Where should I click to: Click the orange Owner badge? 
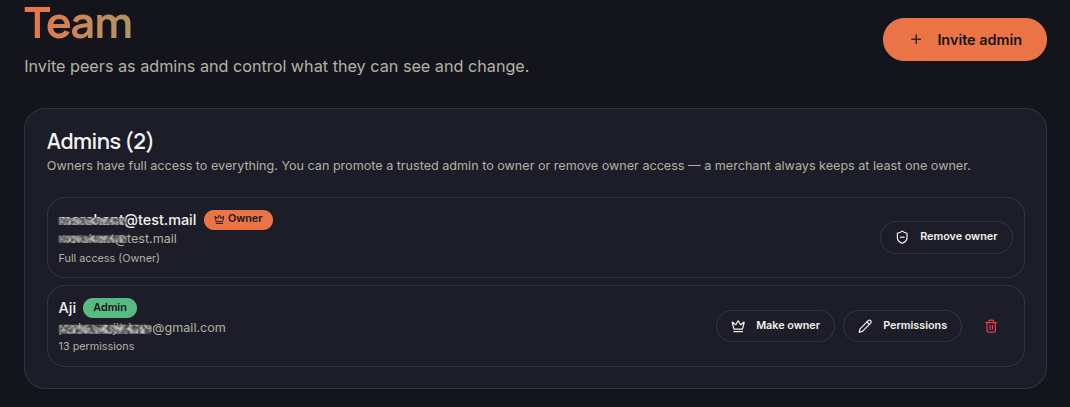(x=238, y=220)
